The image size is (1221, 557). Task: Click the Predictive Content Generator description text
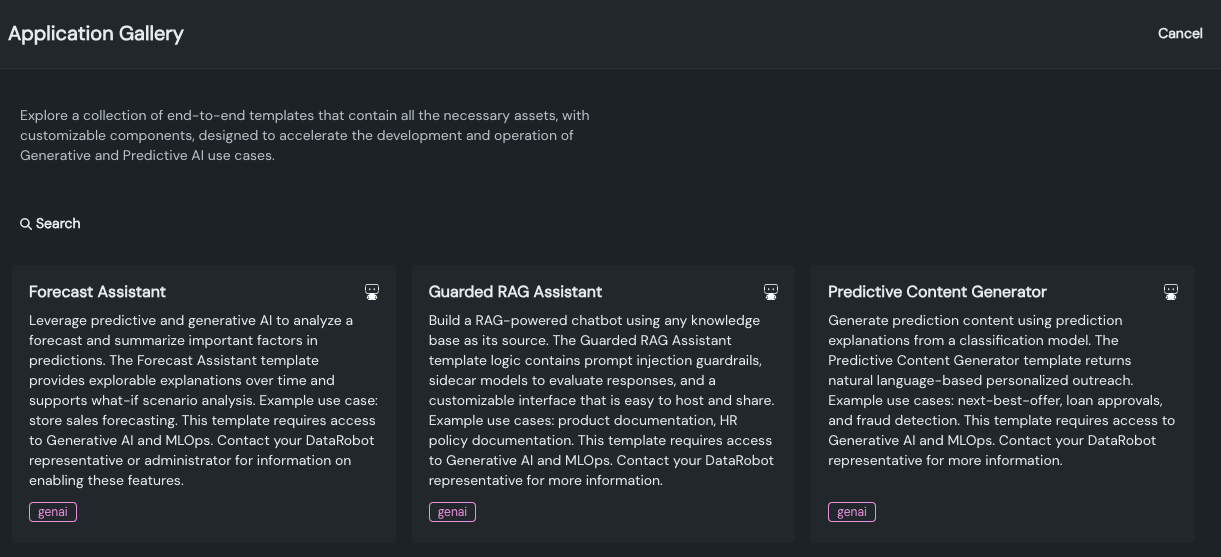(x=1001, y=390)
